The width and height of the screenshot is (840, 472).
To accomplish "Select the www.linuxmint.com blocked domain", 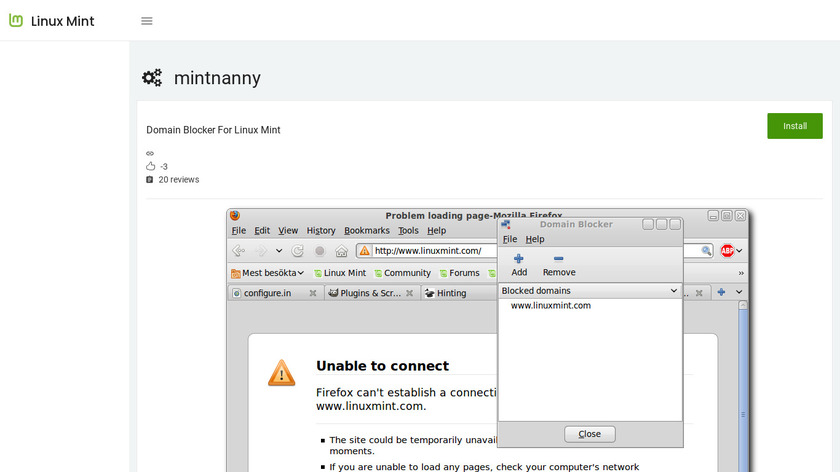I will tap(551, 305).
